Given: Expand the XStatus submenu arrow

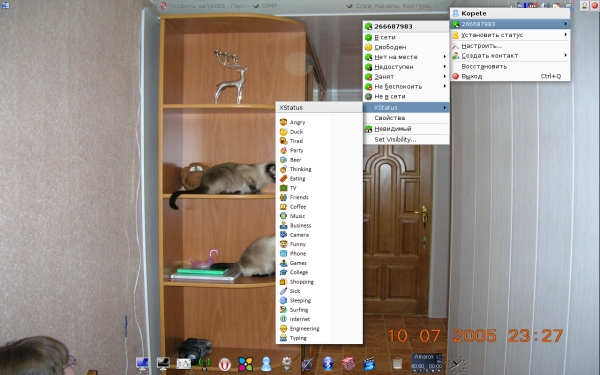Looking at the screenshot, I should (445, 108).
